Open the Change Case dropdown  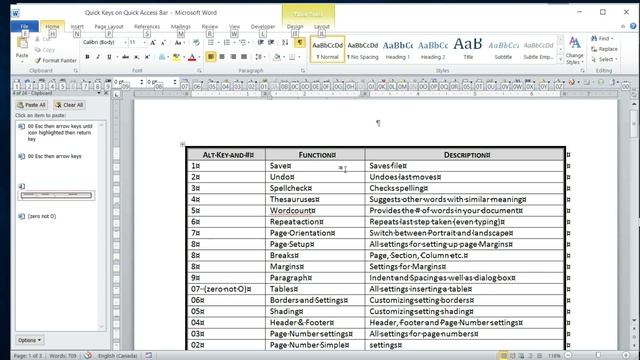179,42
